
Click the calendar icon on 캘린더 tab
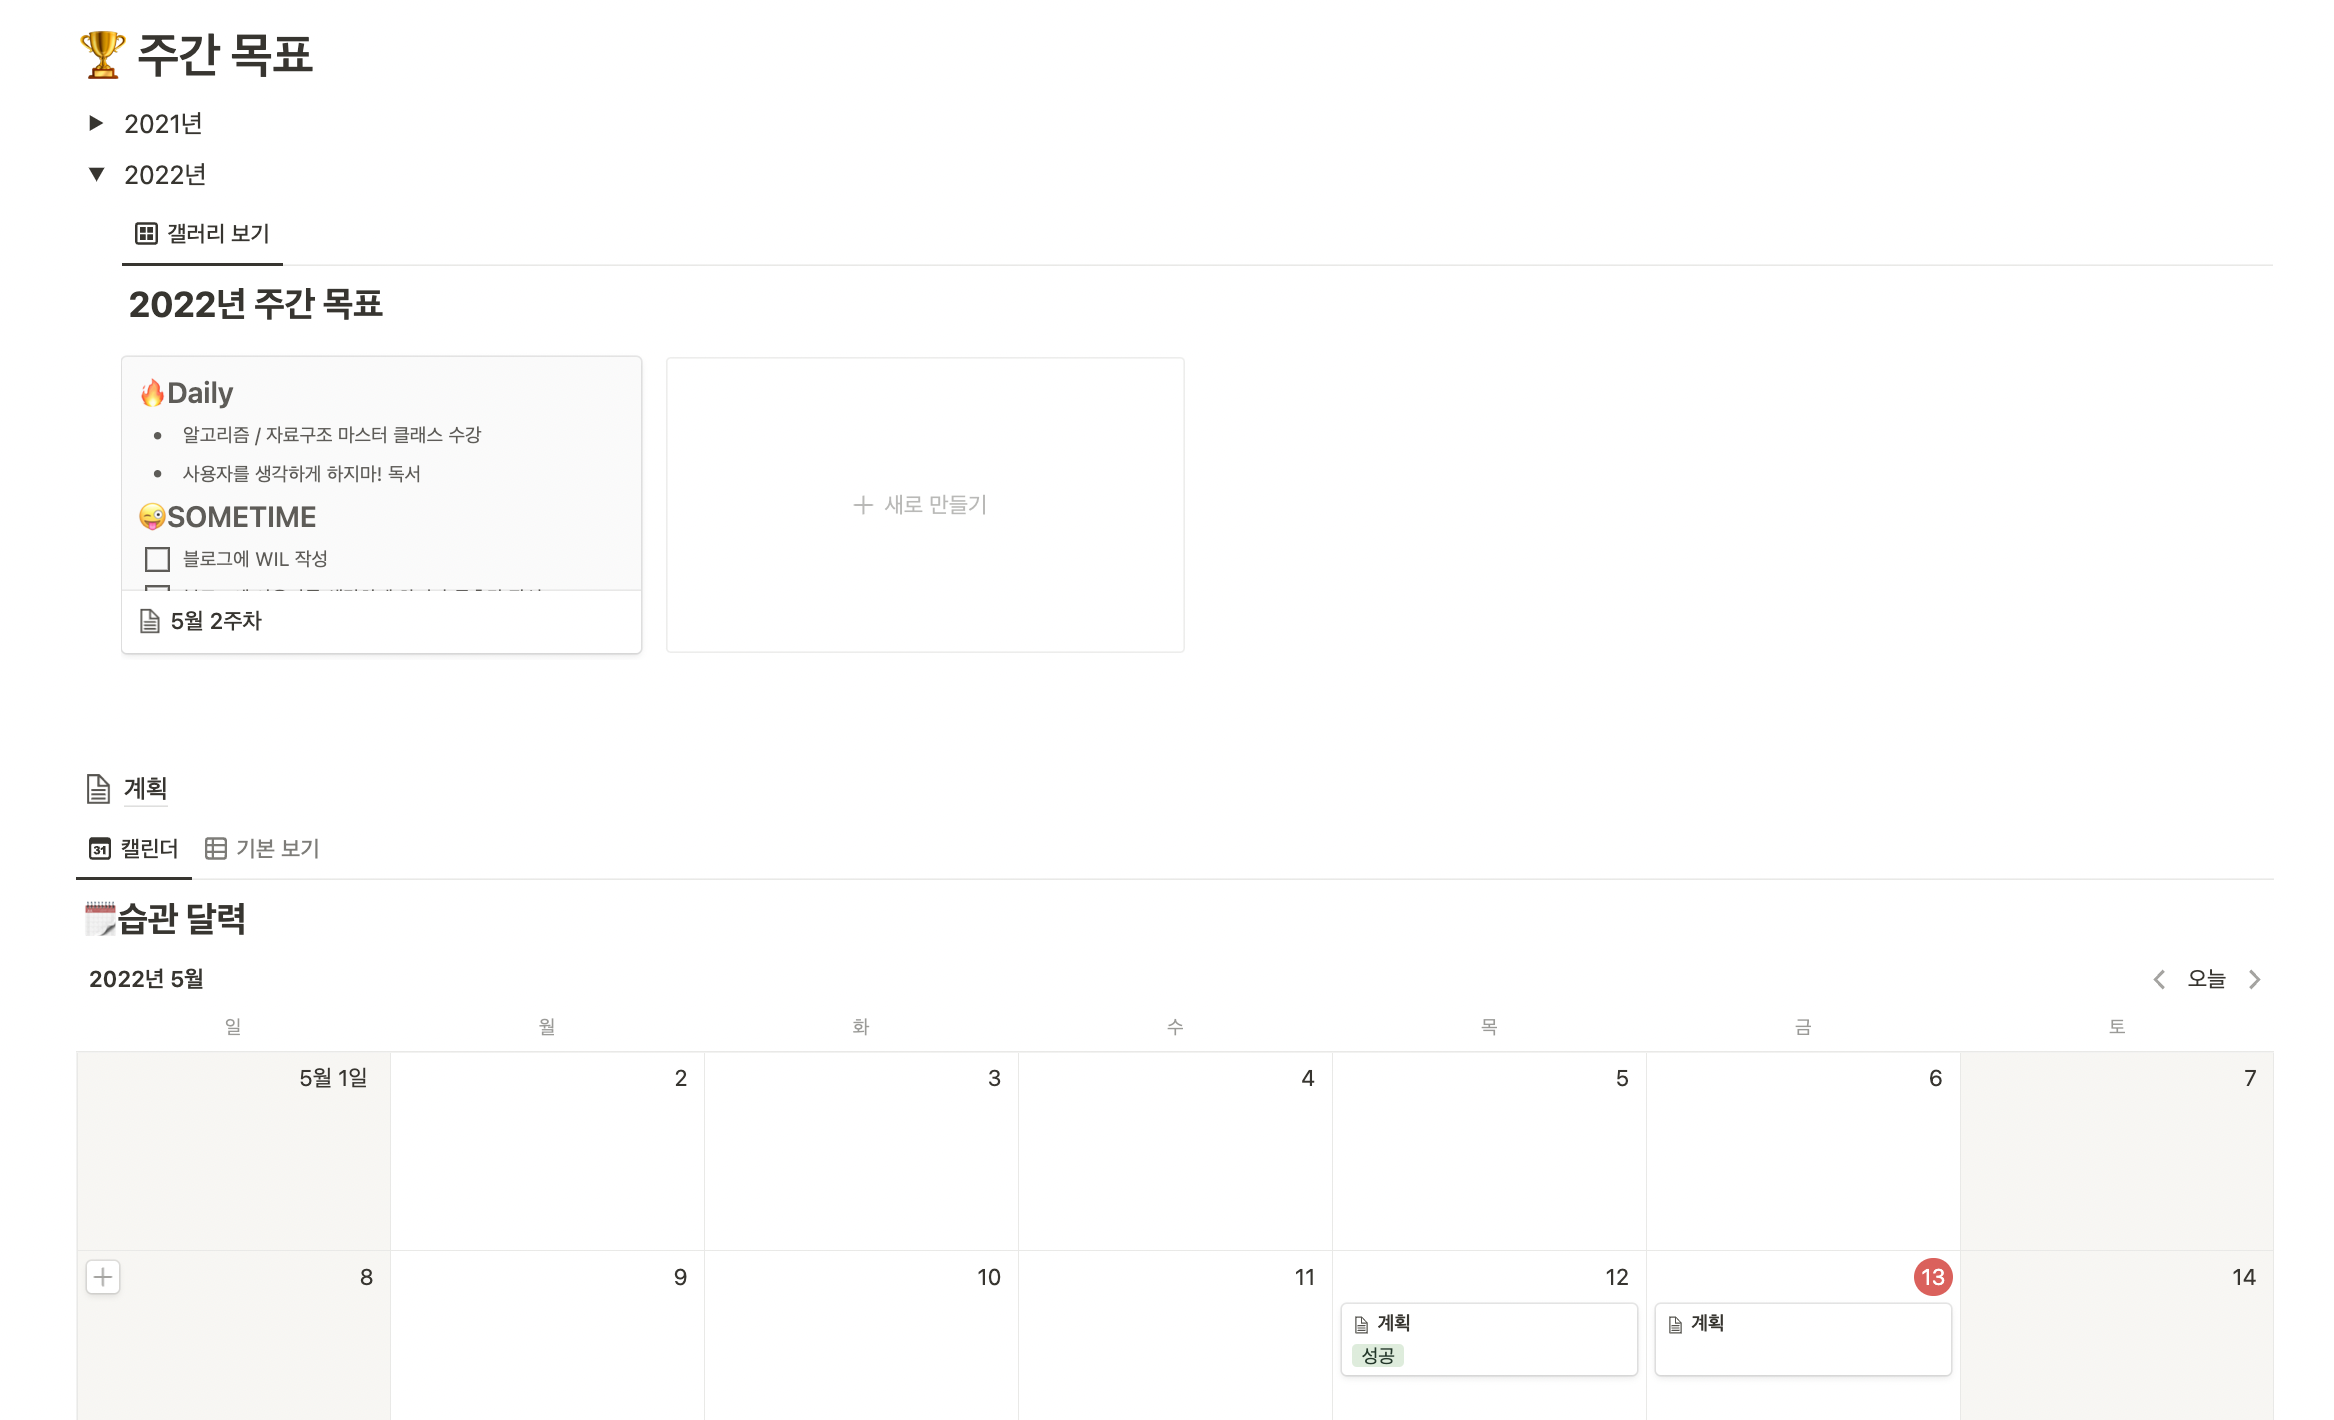[99, 849]
